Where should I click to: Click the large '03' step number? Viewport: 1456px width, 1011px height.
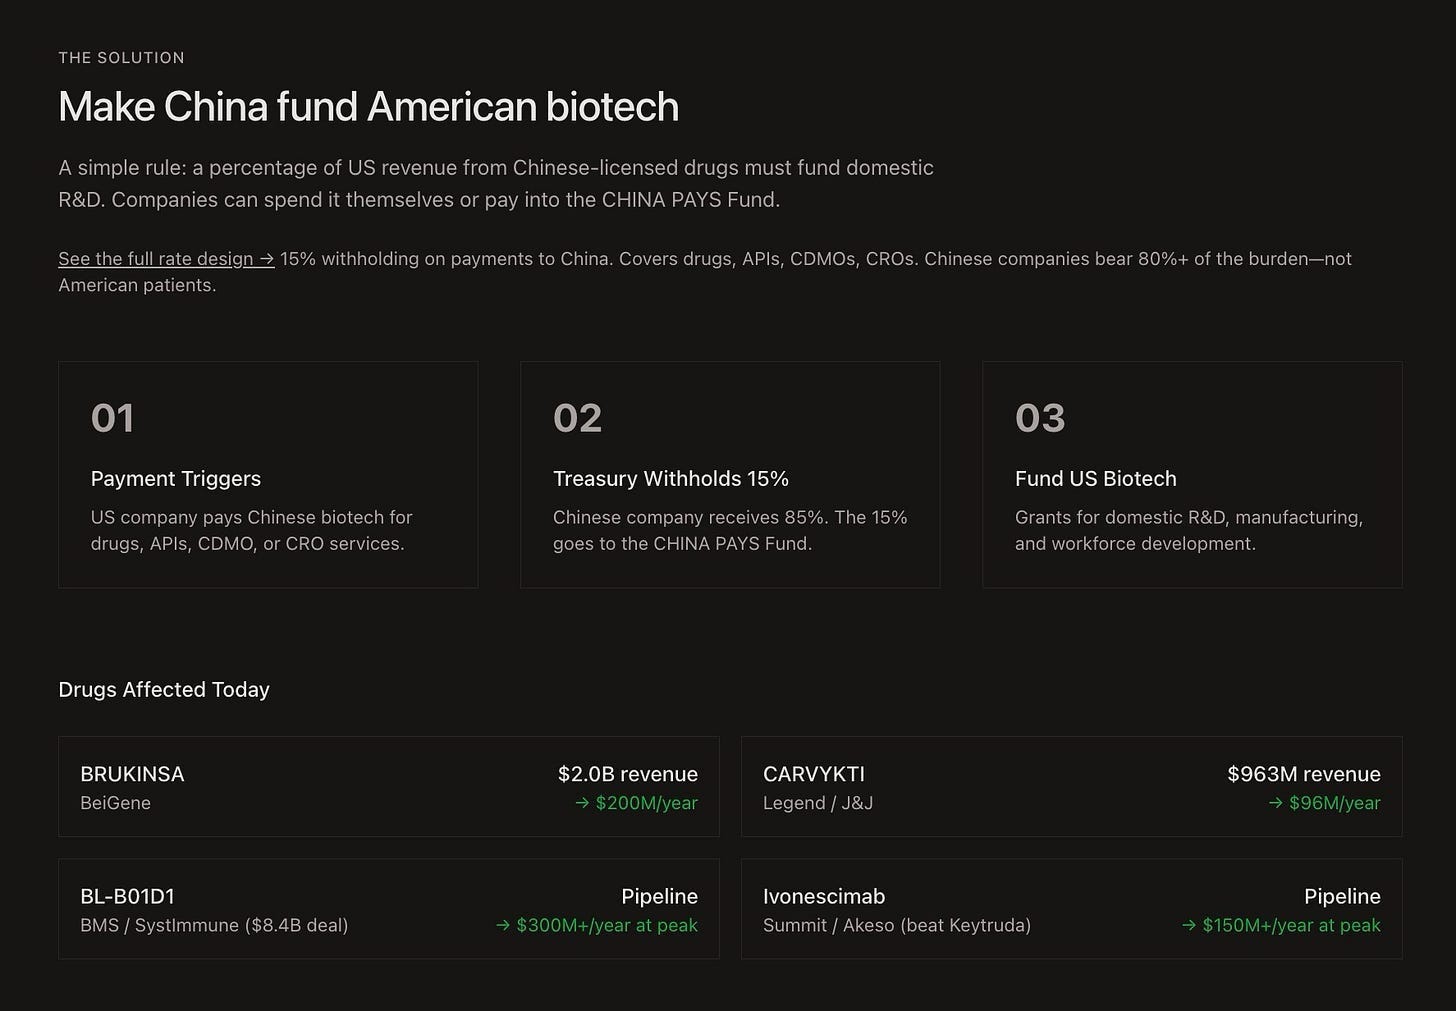coord(1040,418)
